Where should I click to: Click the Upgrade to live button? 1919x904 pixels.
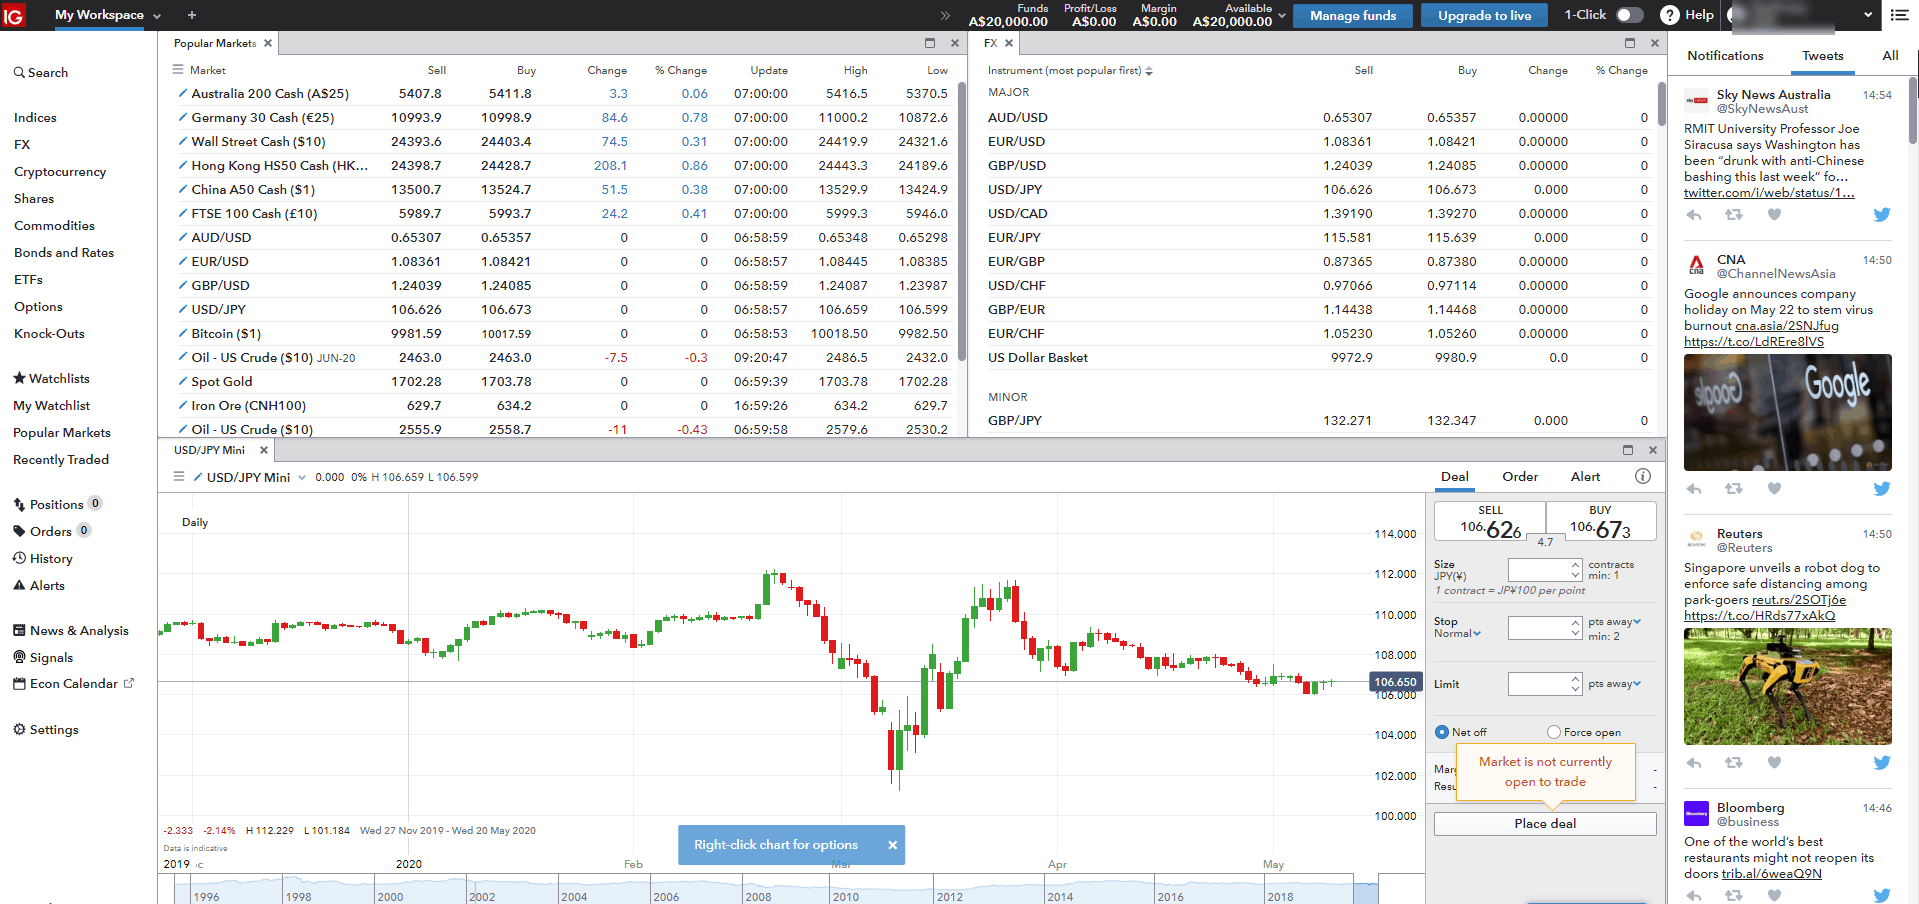tap(1484, 15)
